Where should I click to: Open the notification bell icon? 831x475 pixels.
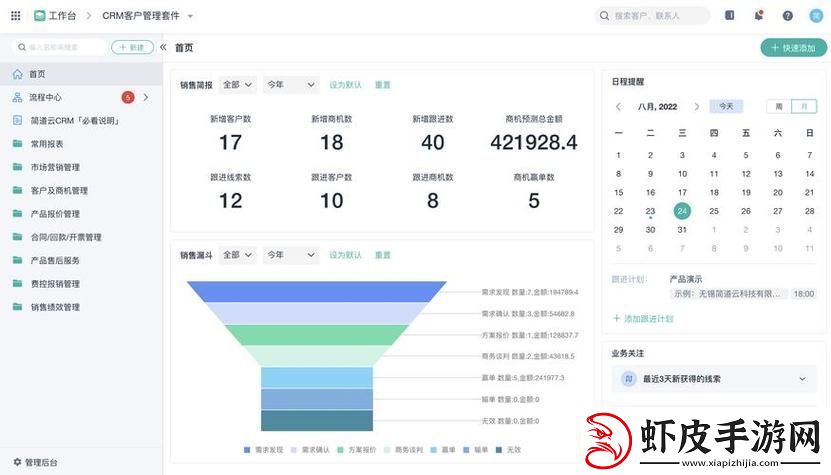[x=759, y=15]
